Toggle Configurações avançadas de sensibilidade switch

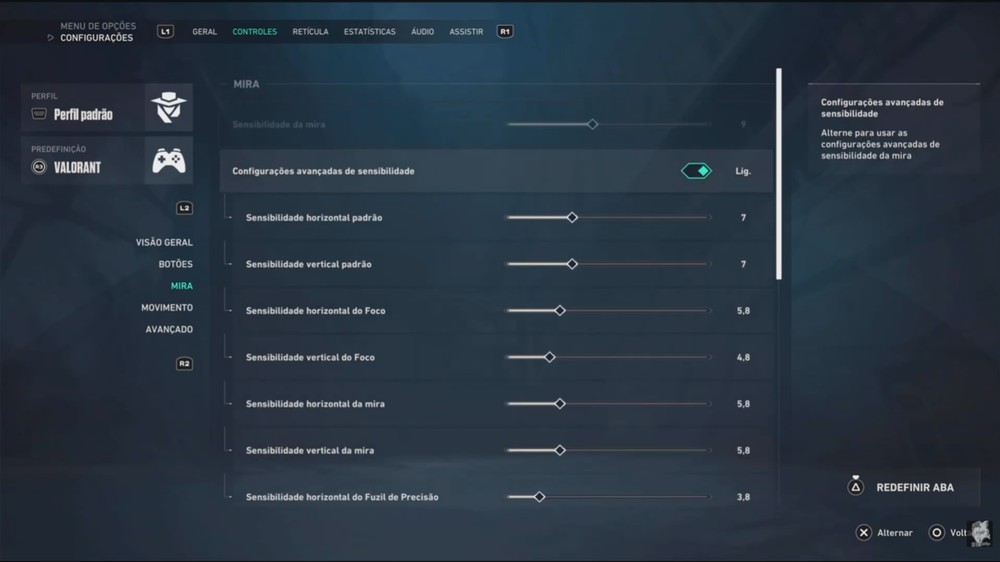click(x=696, y=171)
